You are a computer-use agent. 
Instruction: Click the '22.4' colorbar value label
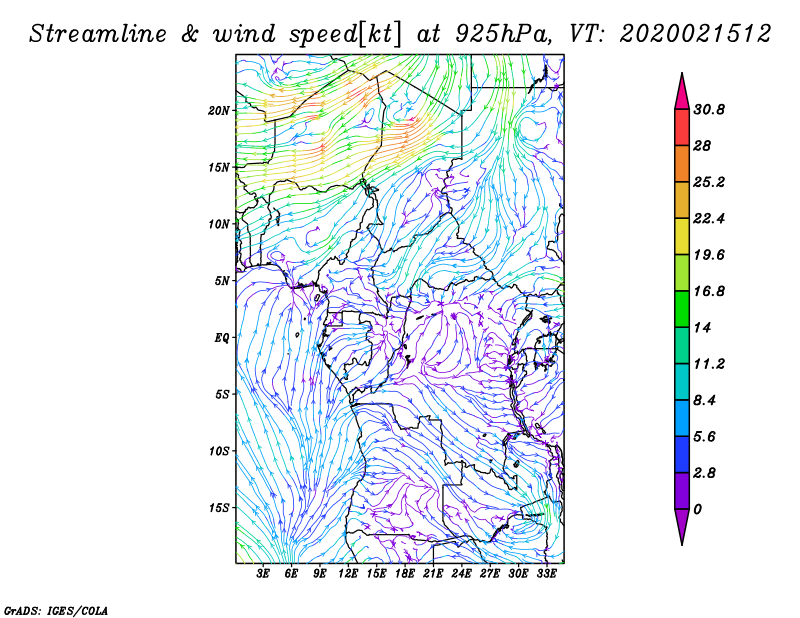pos(708,219)
